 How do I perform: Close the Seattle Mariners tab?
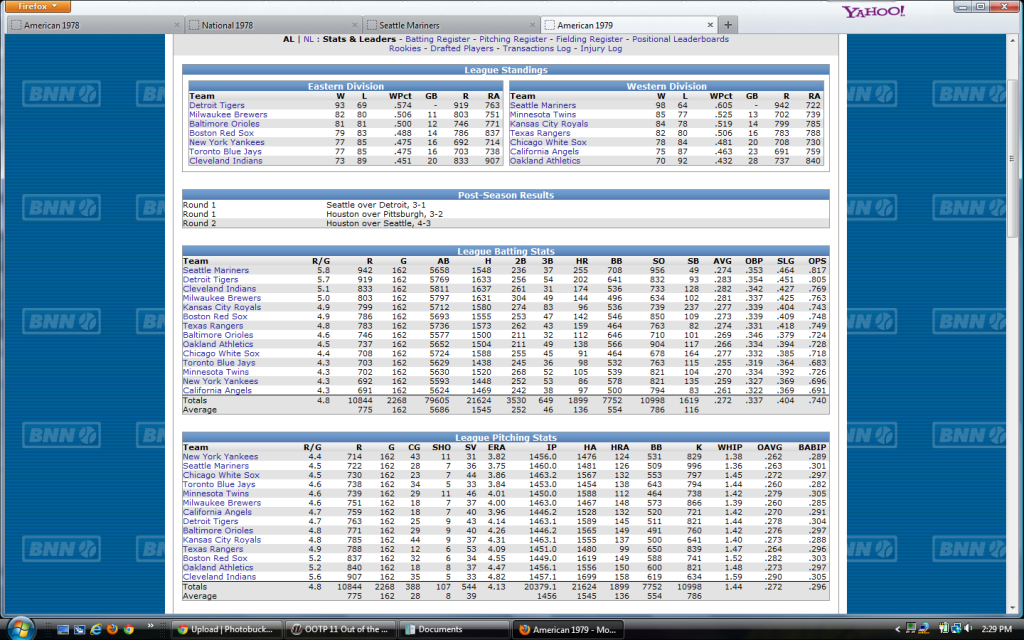click(x=532, y=25)
